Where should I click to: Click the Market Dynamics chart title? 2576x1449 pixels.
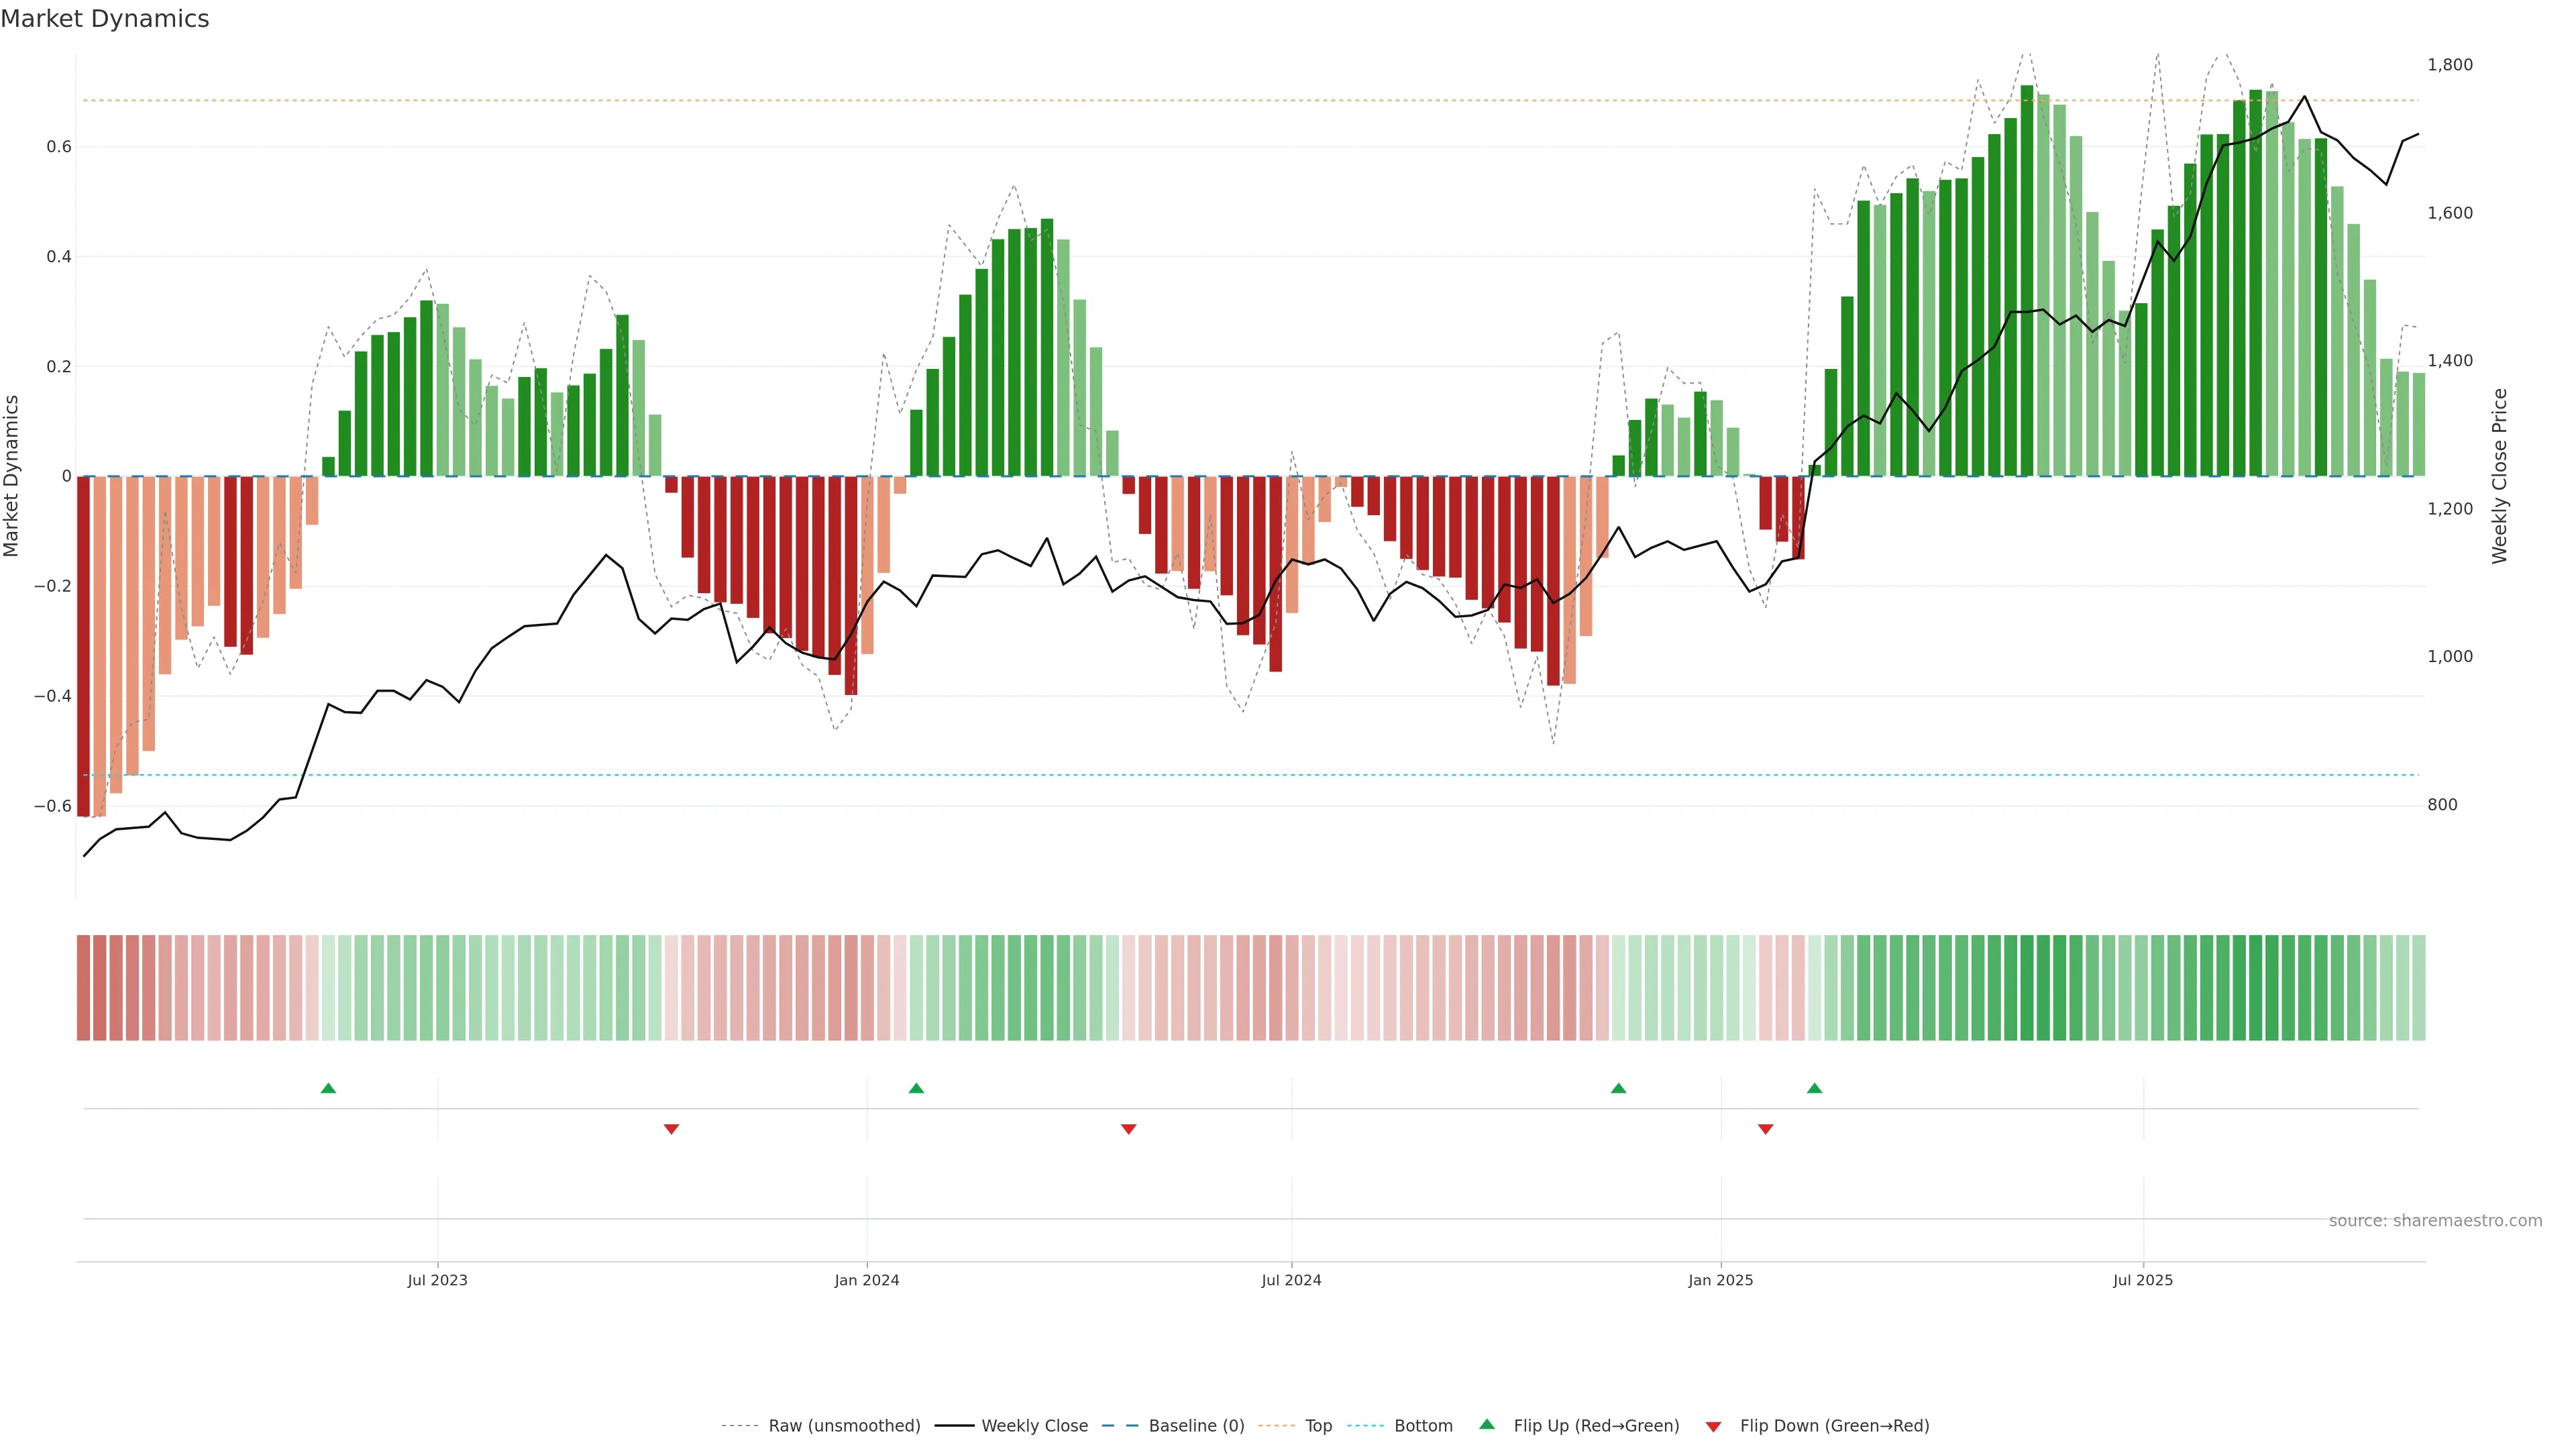[105, 19]
